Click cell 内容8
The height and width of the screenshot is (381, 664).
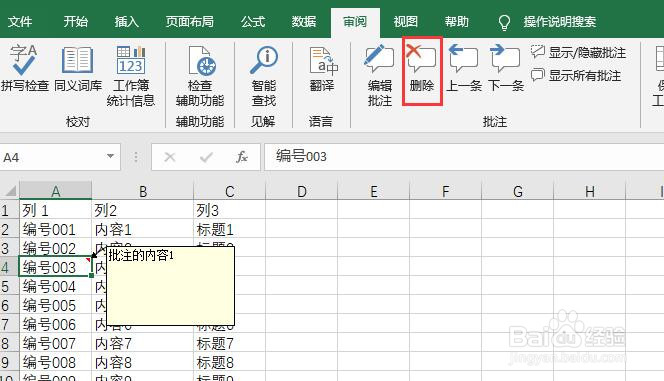pos(143,362)
